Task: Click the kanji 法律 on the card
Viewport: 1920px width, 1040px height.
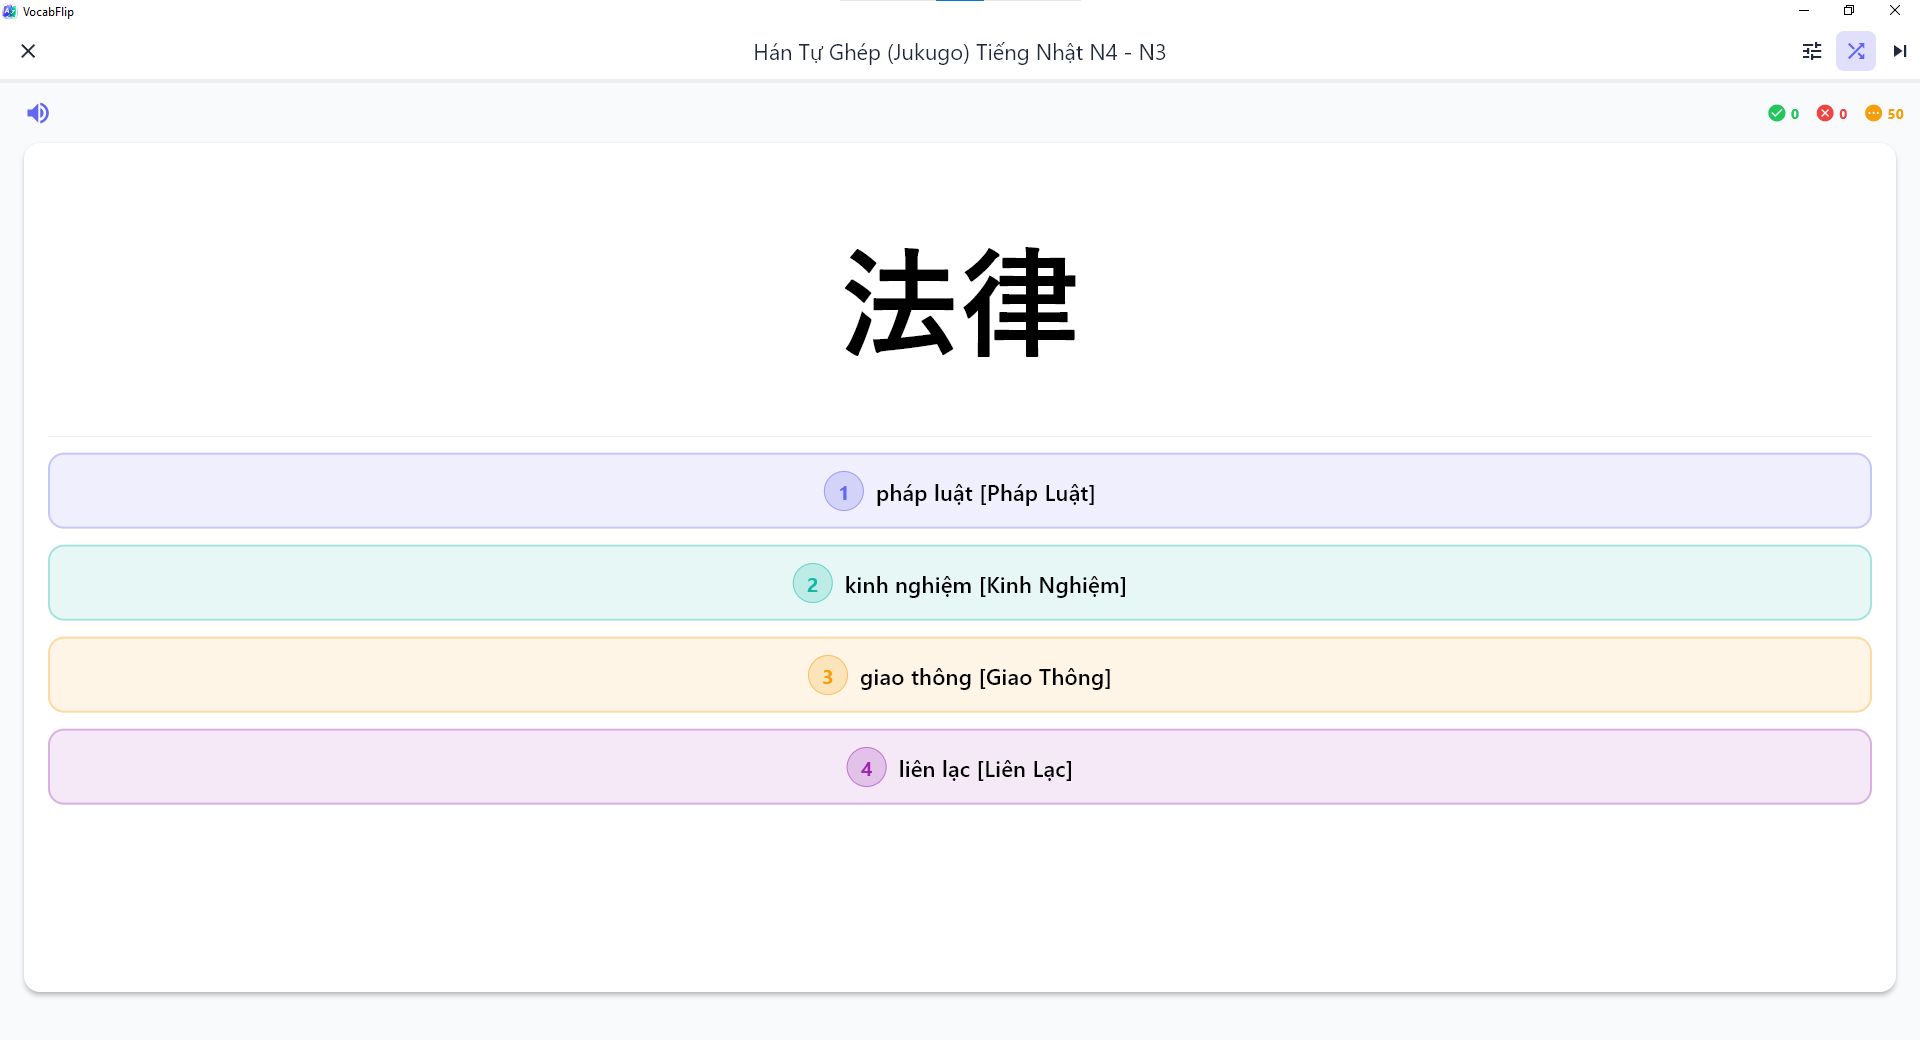Action: click(x=960, y=302)
